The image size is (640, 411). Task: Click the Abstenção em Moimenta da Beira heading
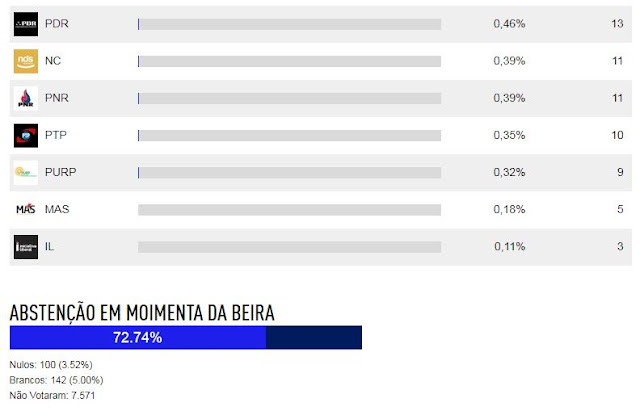141,313
